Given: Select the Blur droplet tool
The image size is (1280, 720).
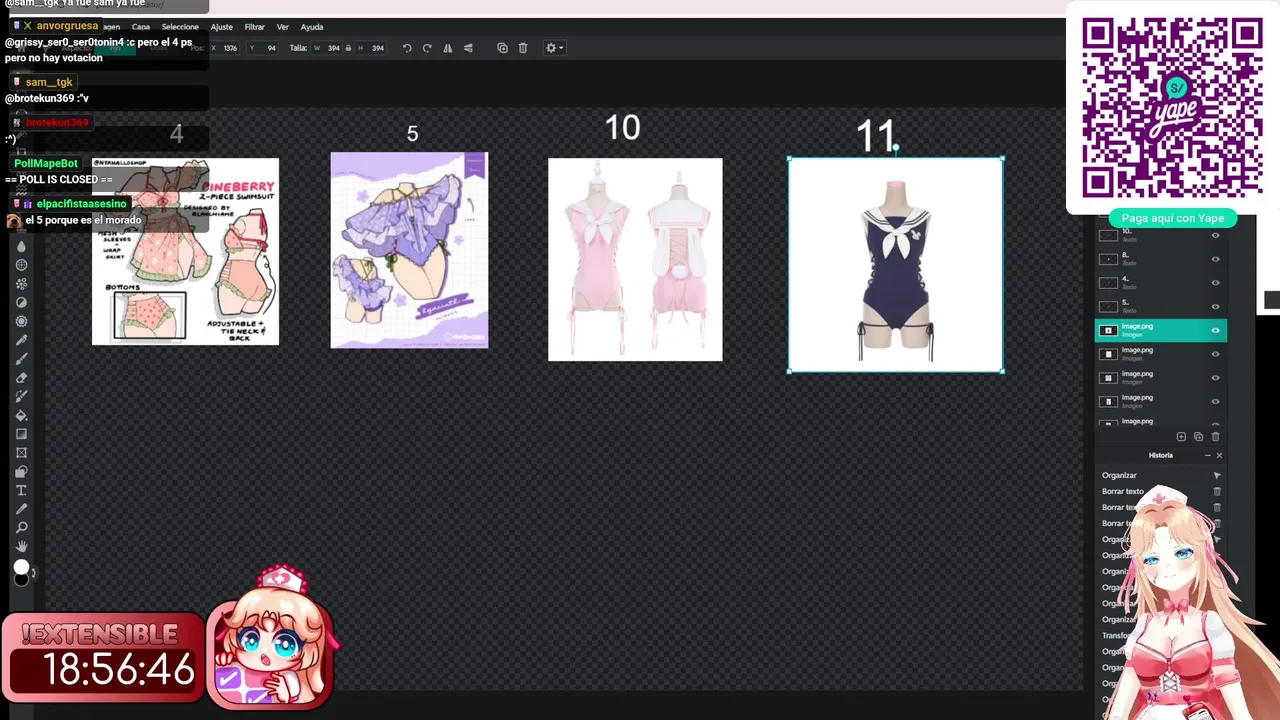Looking at the screenshot, I should [x=21, y=246].
